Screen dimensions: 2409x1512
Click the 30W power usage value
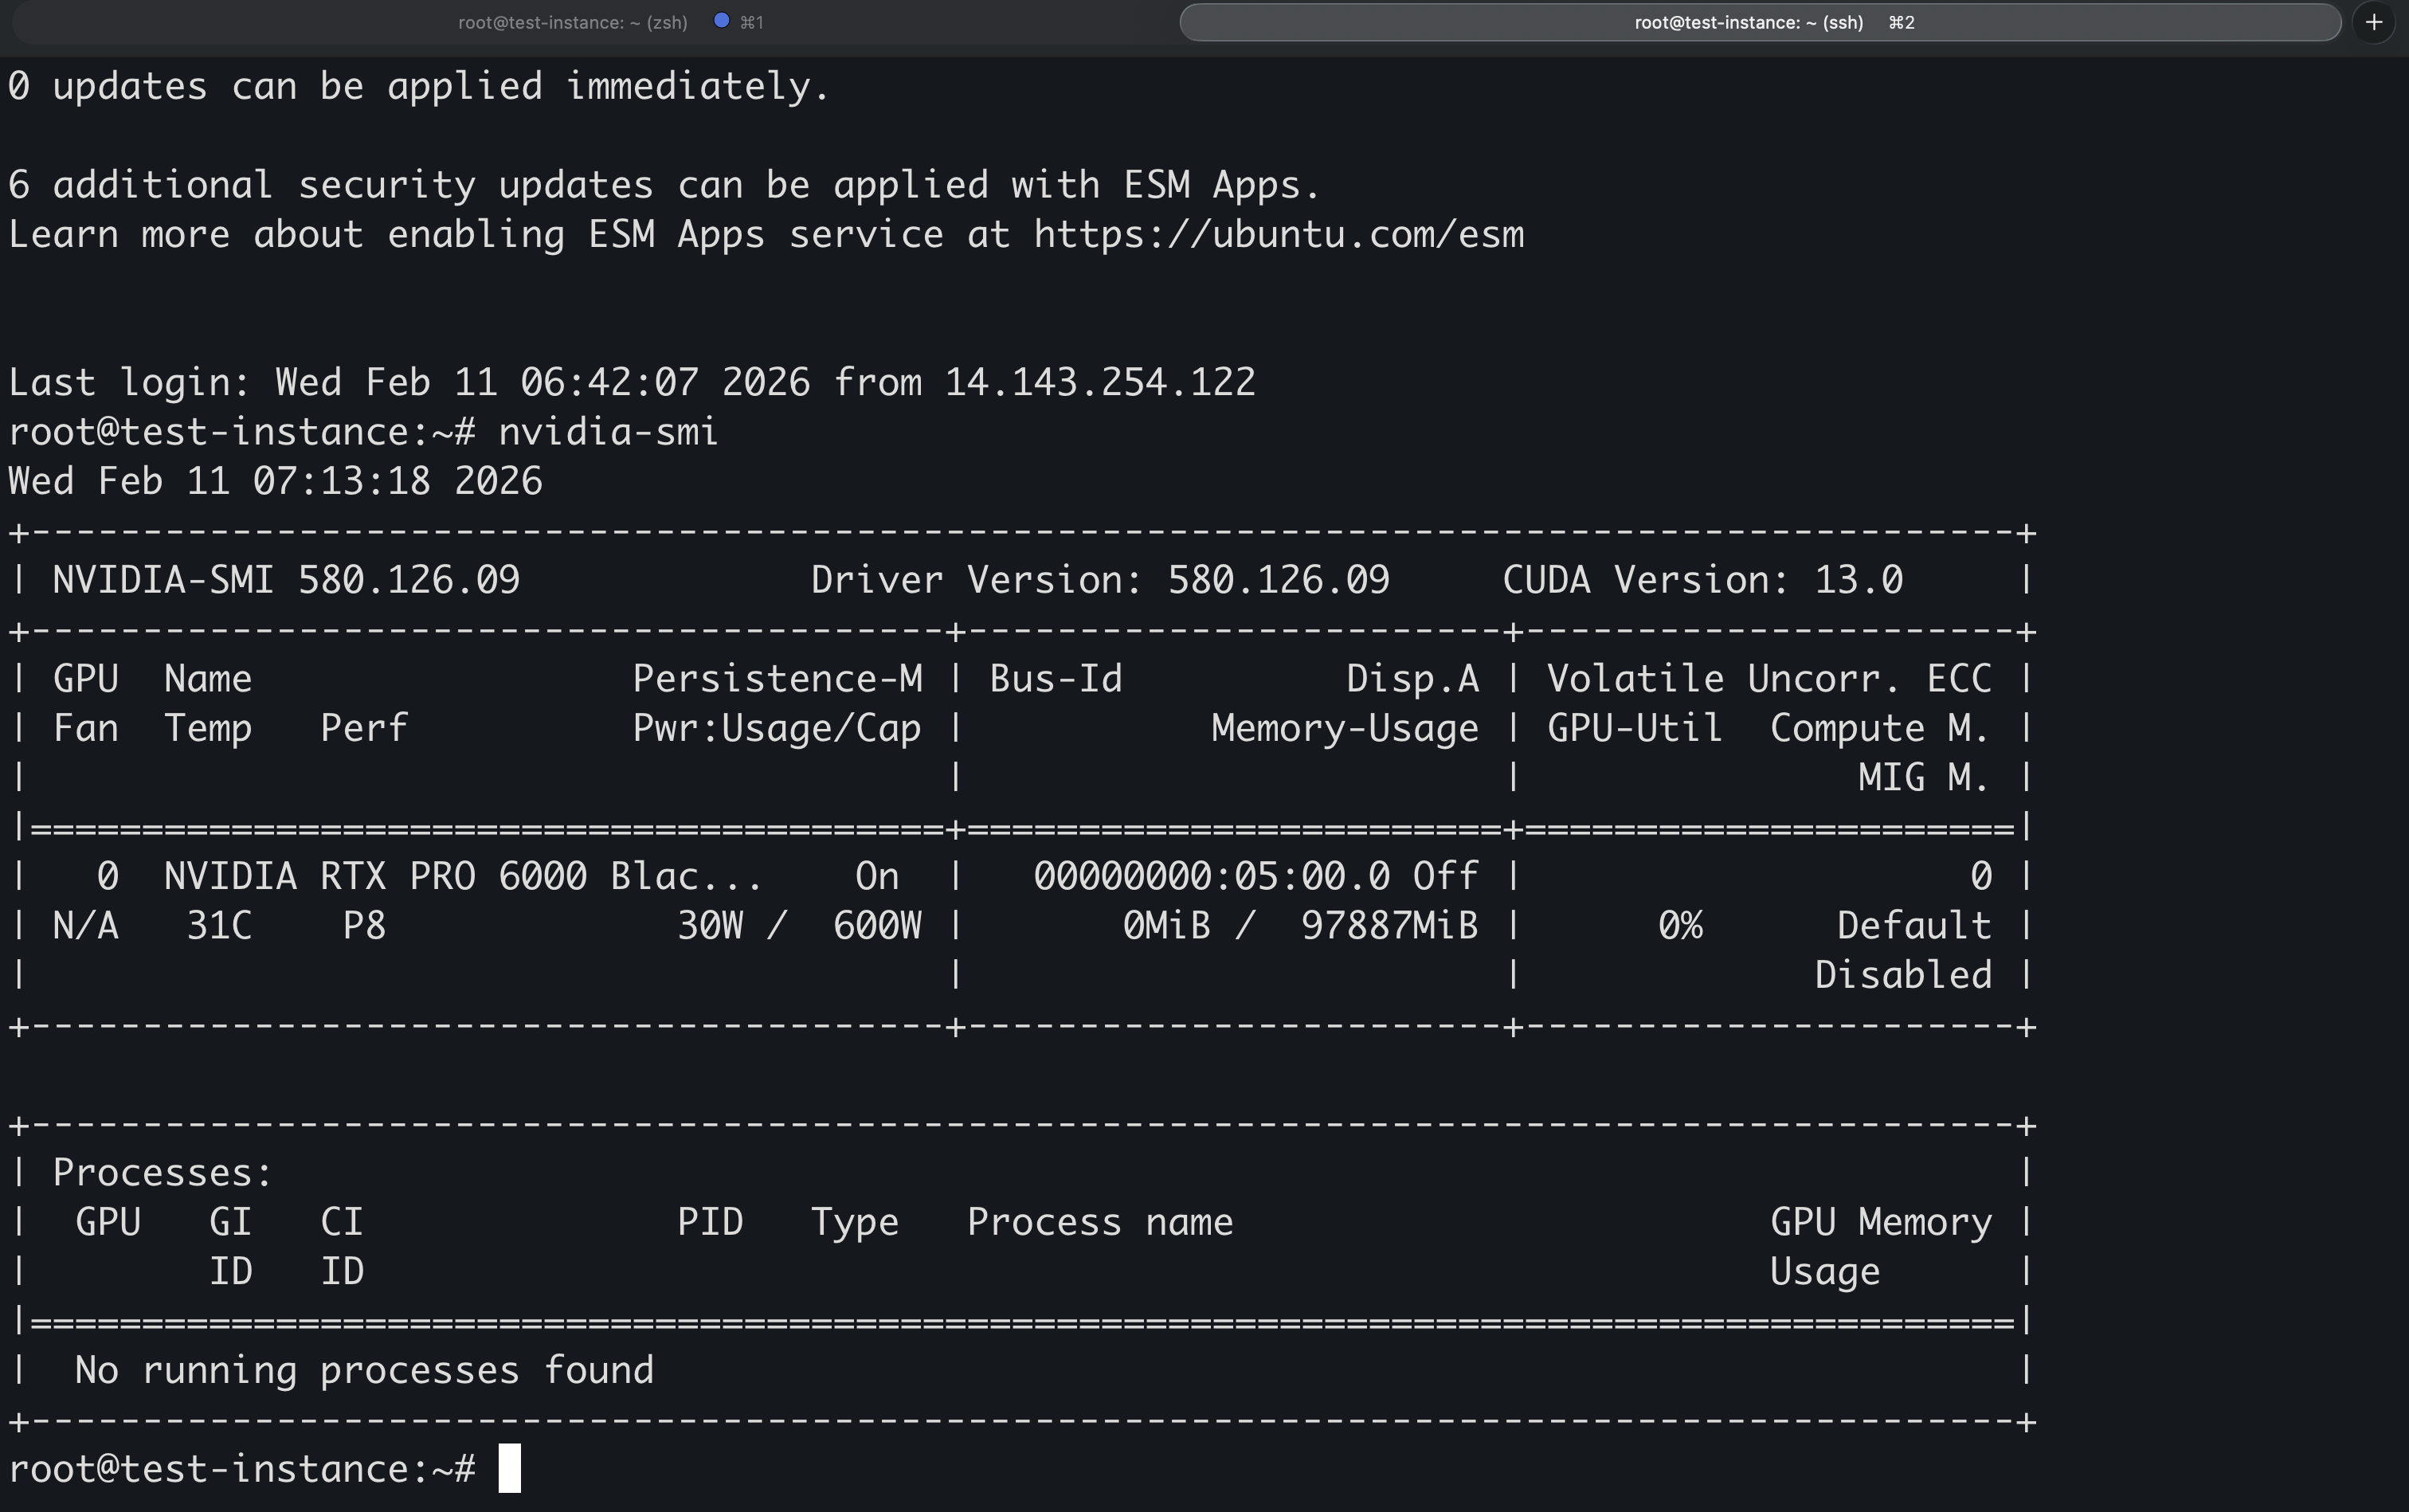[710, 926]
